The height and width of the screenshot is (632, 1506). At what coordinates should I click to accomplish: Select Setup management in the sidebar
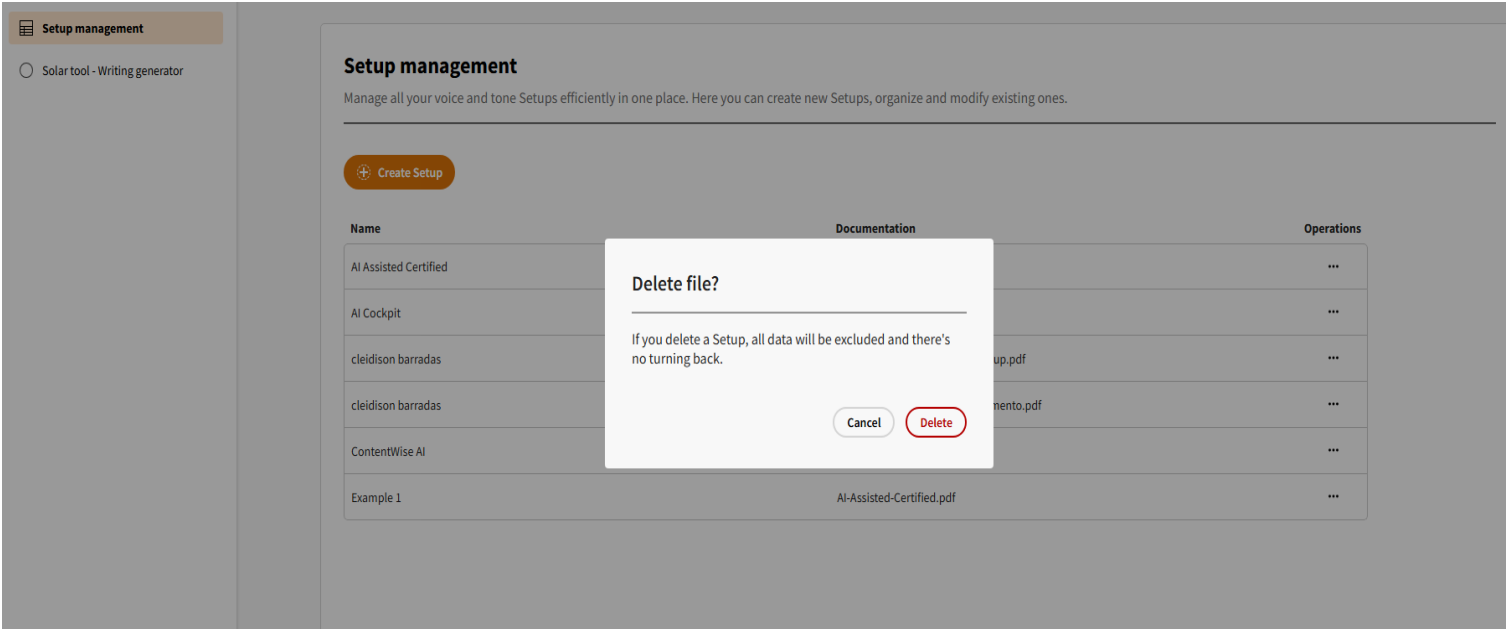[x=93, y=29]
